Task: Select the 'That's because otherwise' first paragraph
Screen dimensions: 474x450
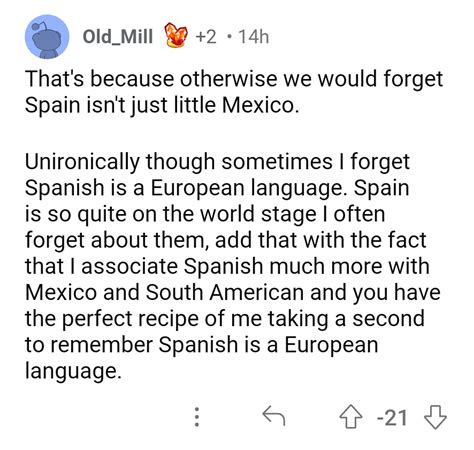Action: click(x=234, y=92)
